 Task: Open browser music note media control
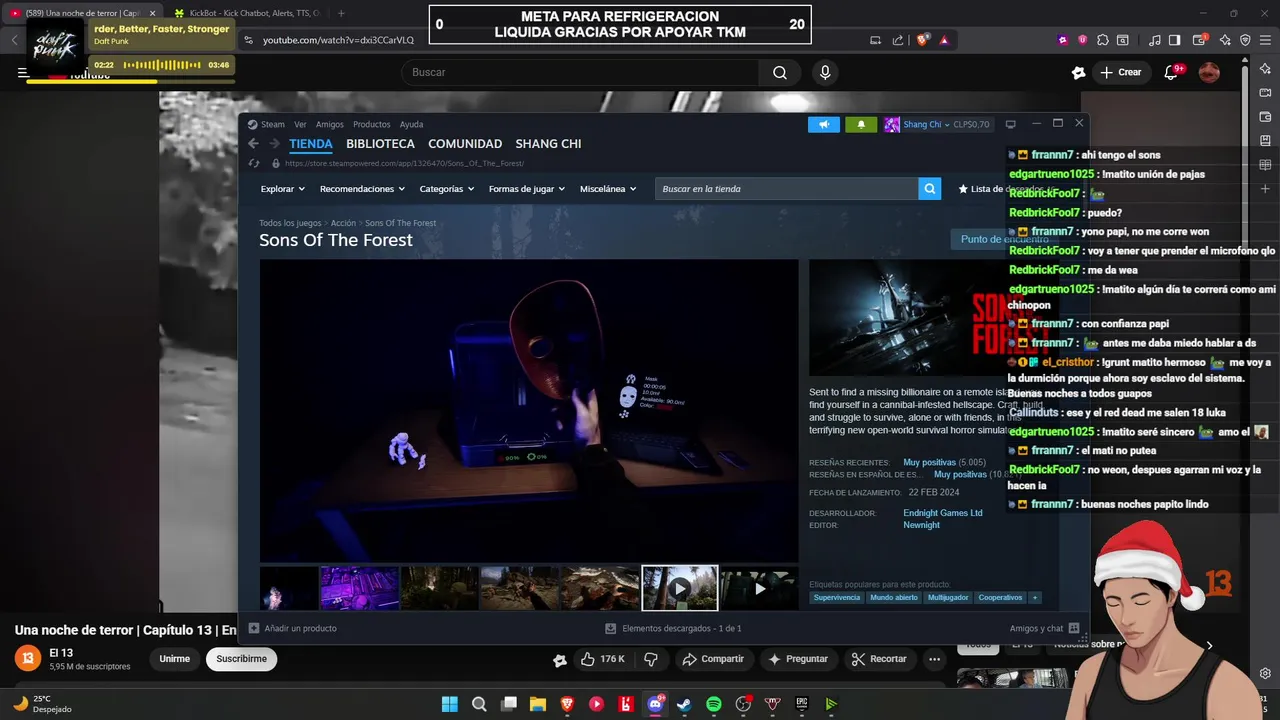[1155, 40]
